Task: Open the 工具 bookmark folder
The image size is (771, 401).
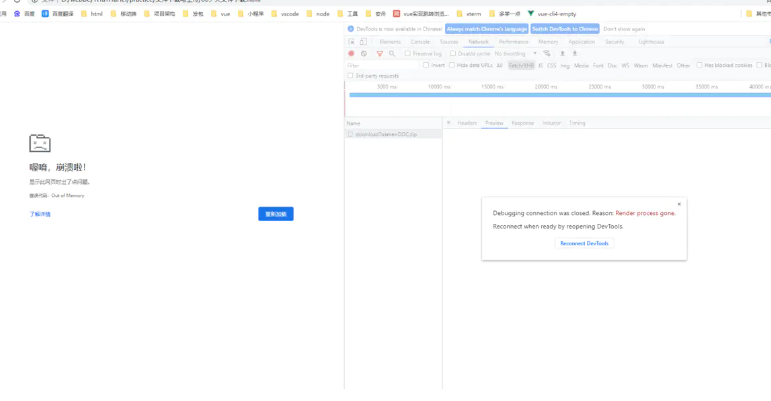Action: click(348, 14)
